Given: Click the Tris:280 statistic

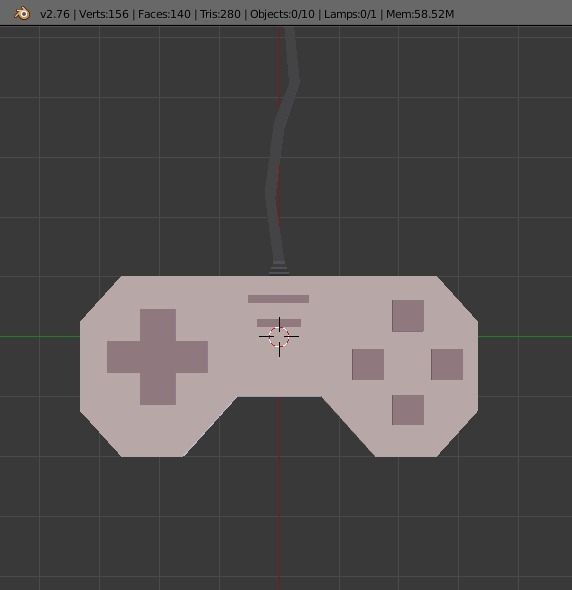Looking at the screenshot, I should pos(220,14).
